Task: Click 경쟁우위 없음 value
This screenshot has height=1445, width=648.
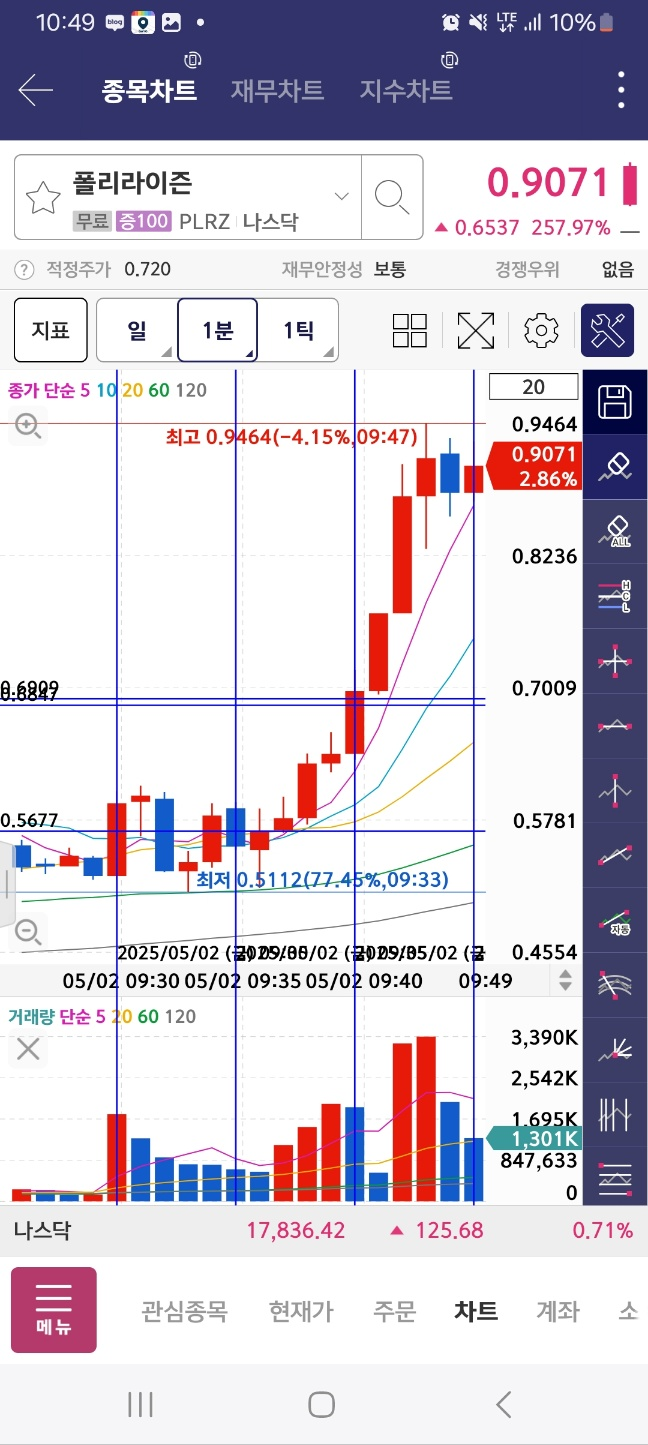Action: (x=618, y=269)
